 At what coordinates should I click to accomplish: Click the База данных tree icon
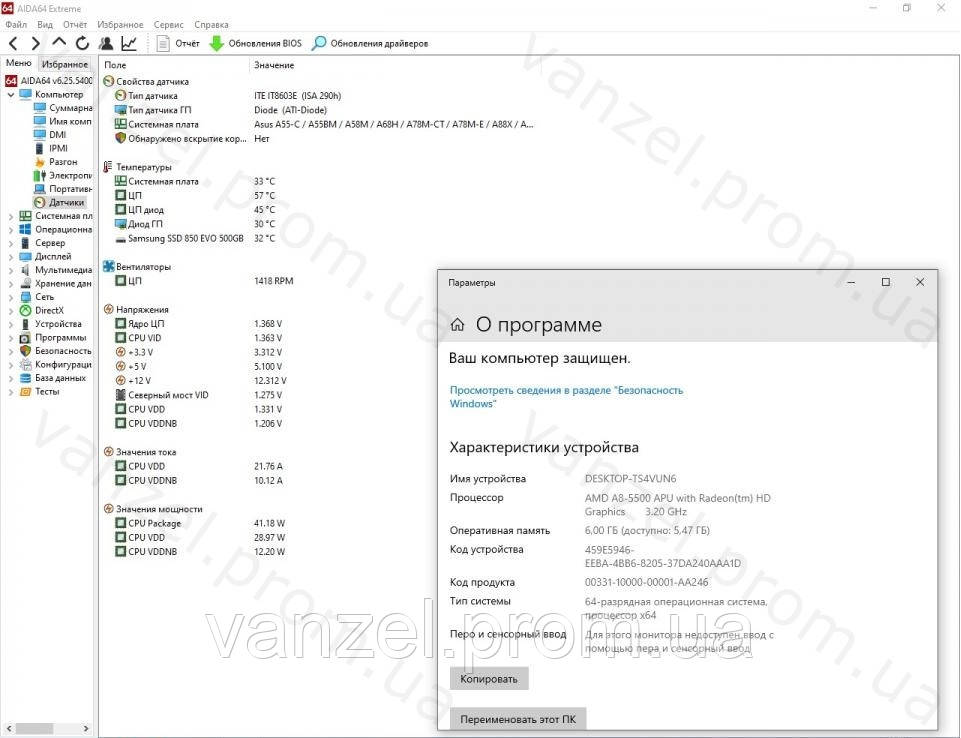pyautogui.click(x=25, y=378)
